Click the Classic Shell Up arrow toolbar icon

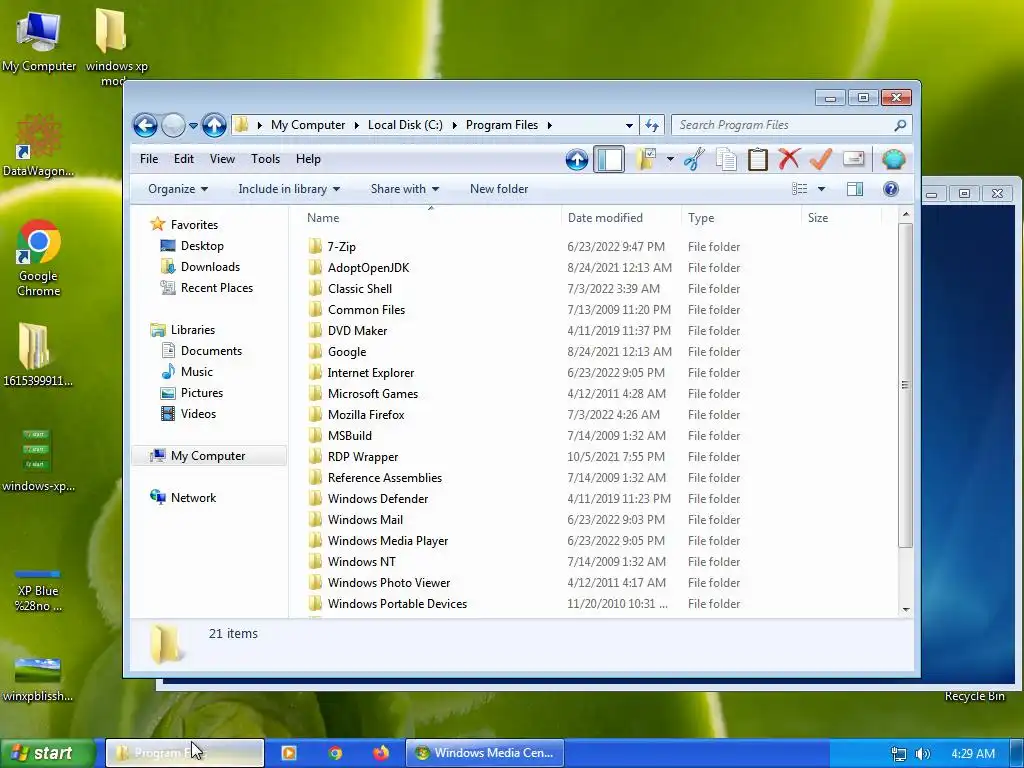click(x=577, y=159)
